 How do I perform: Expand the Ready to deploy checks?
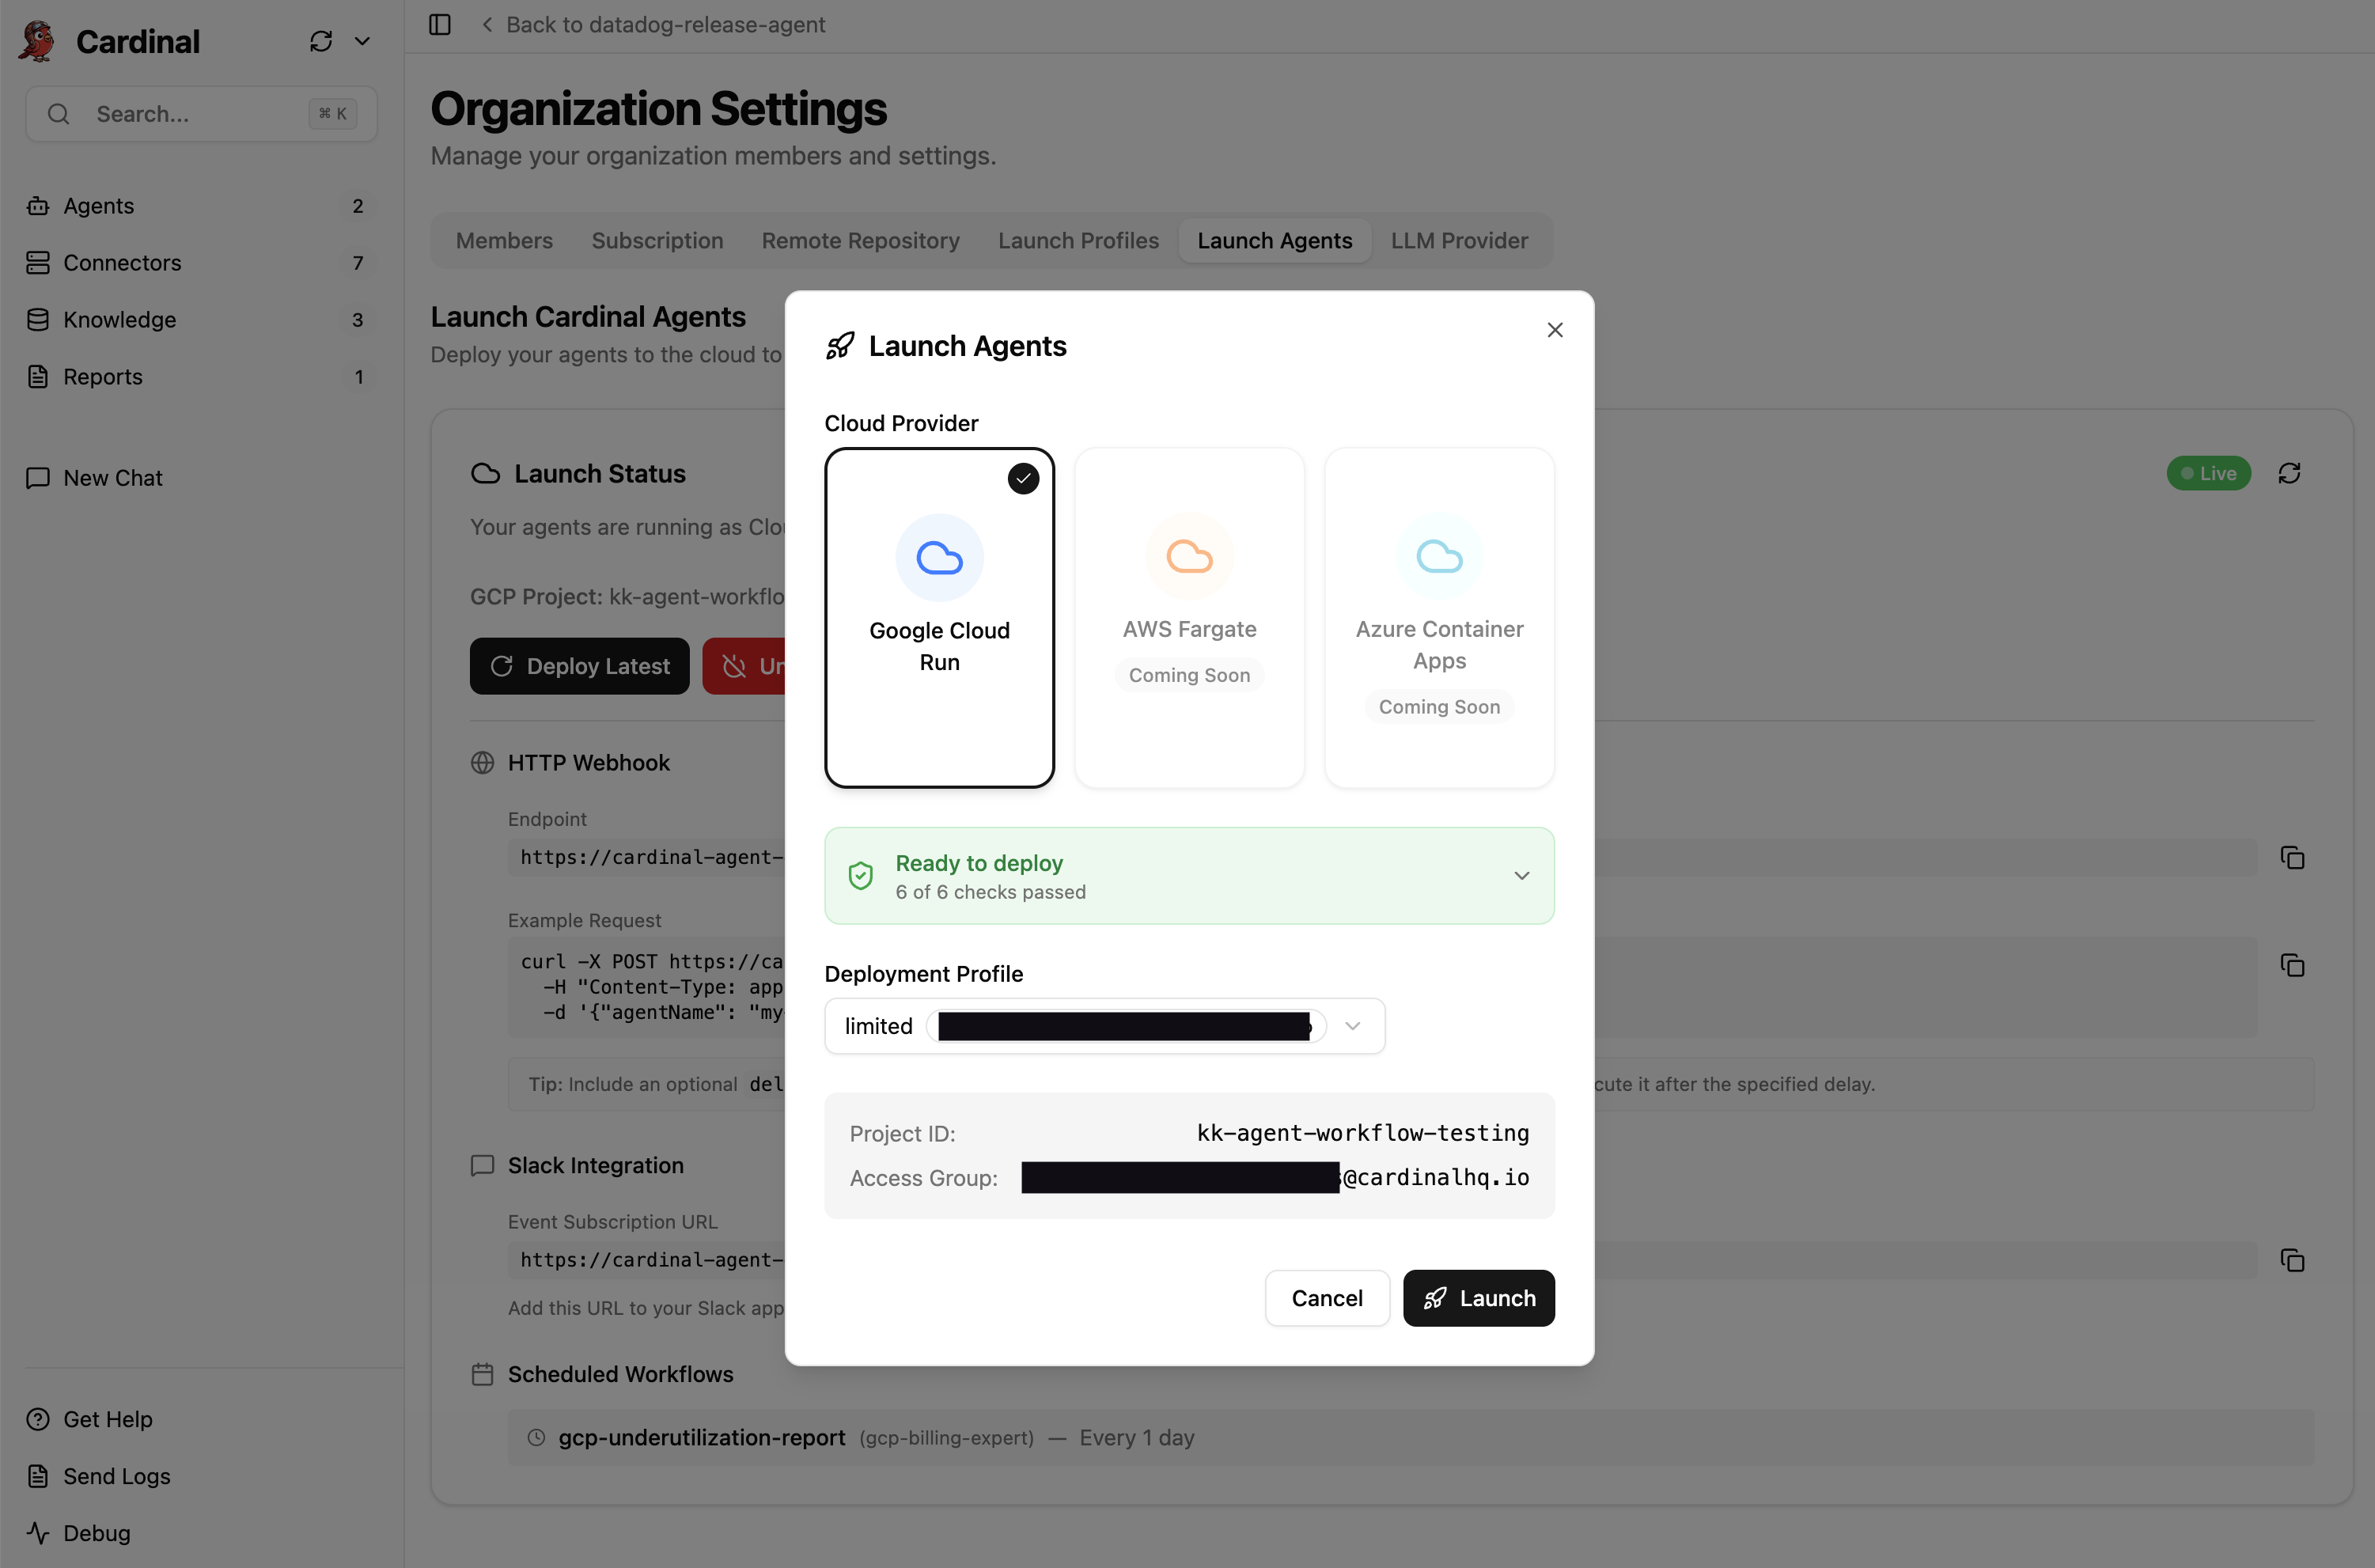(x=1521, y=876)
